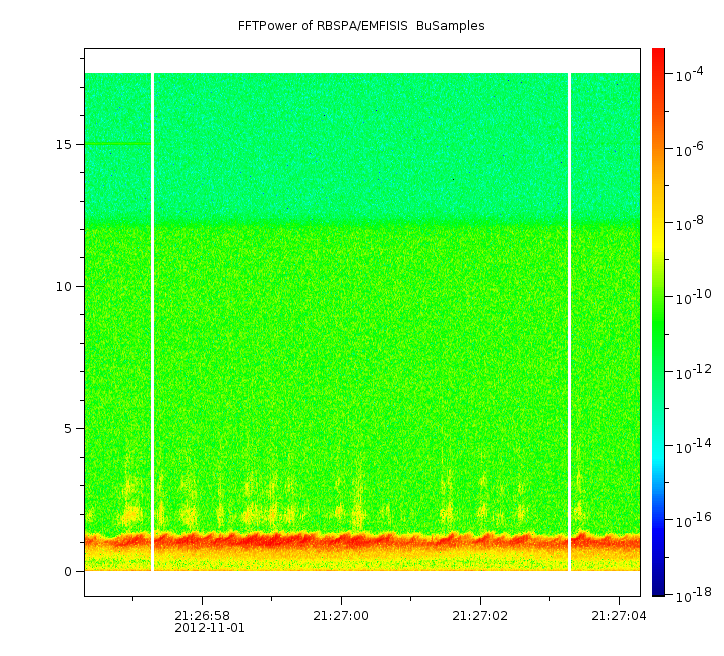Click the colorbar label 10^-10
Viewport: 724px width, 656px height.
(x=694, y=298)
